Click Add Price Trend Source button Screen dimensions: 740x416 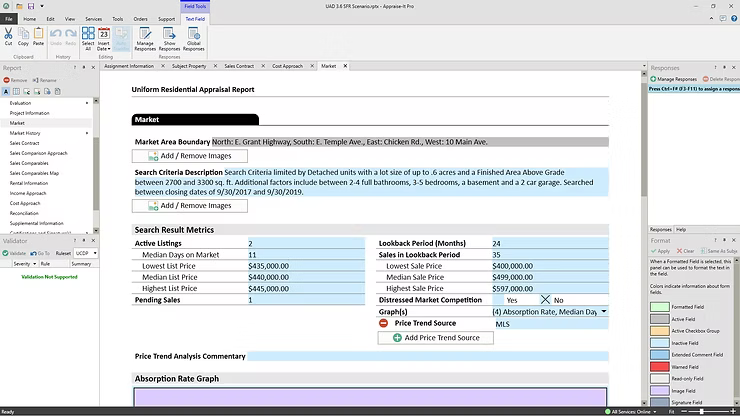[436, 338]
